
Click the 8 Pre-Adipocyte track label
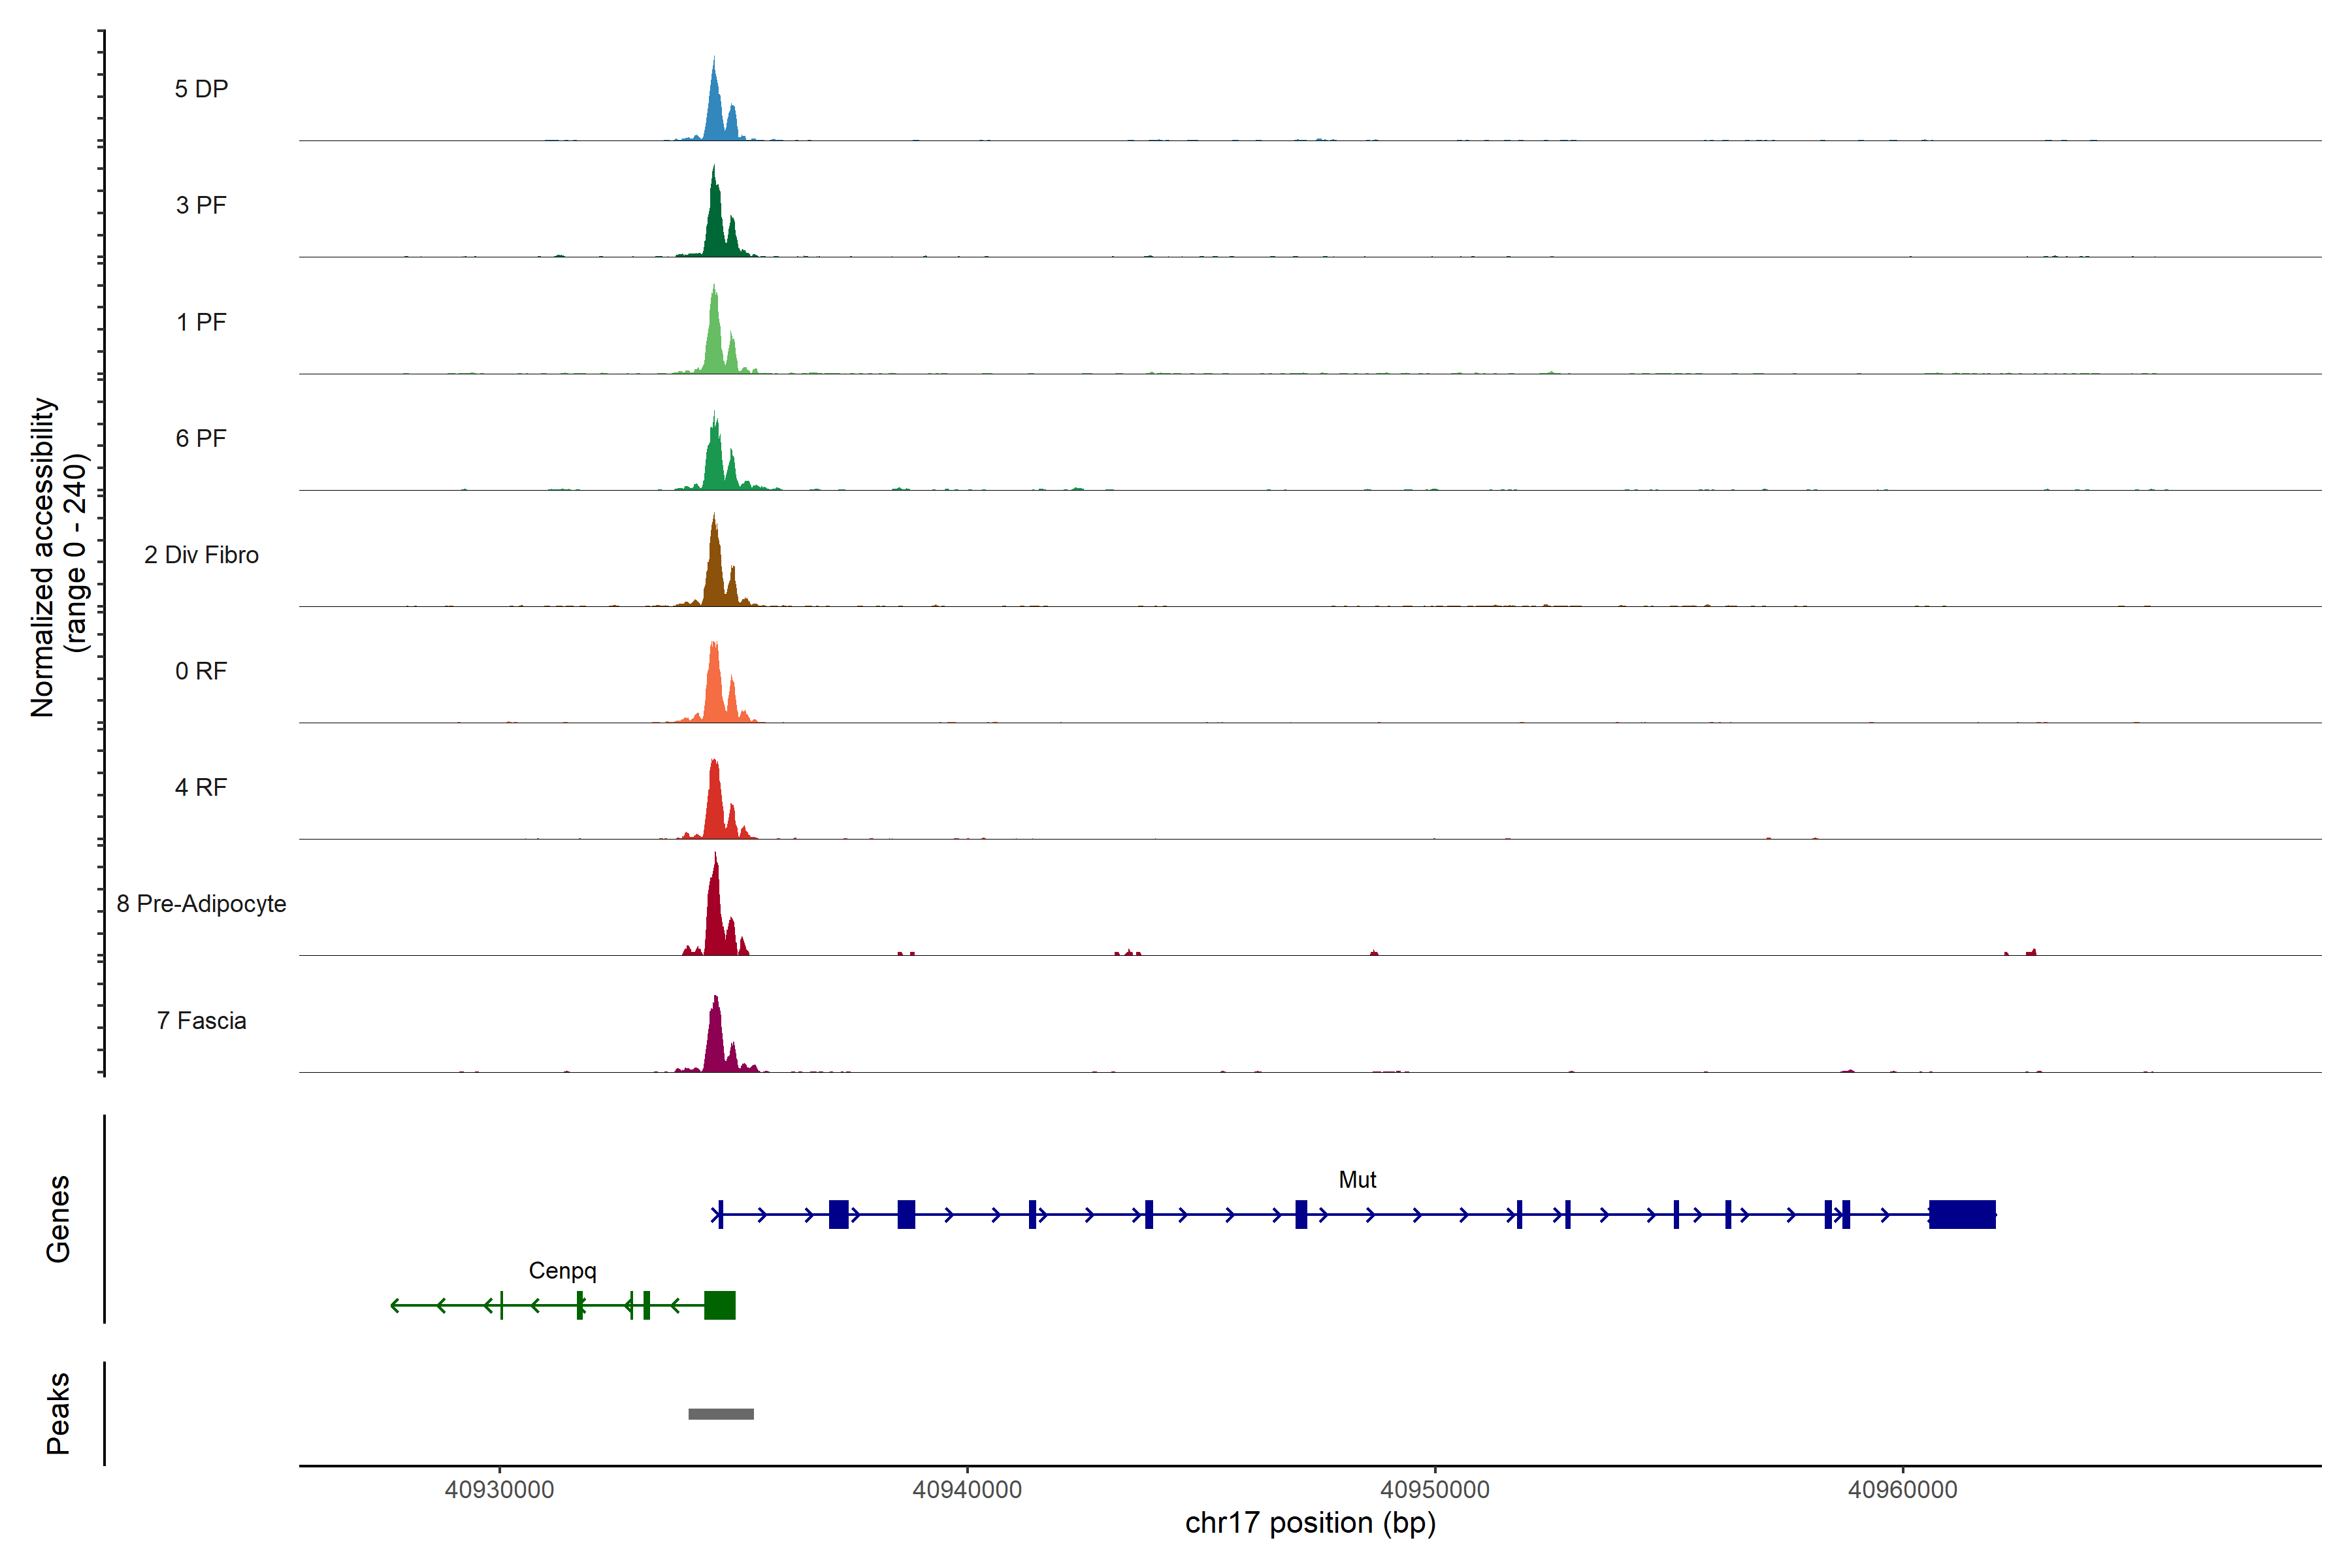[x=201, y=904]
